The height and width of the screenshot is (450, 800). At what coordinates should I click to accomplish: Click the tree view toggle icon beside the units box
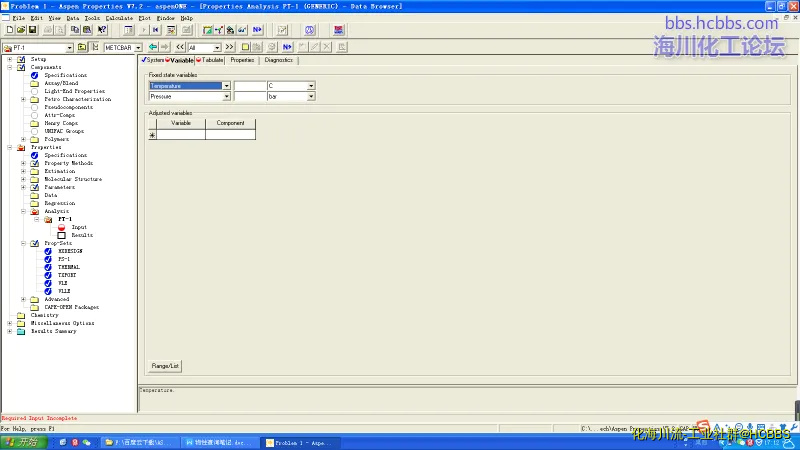point(95,47)
